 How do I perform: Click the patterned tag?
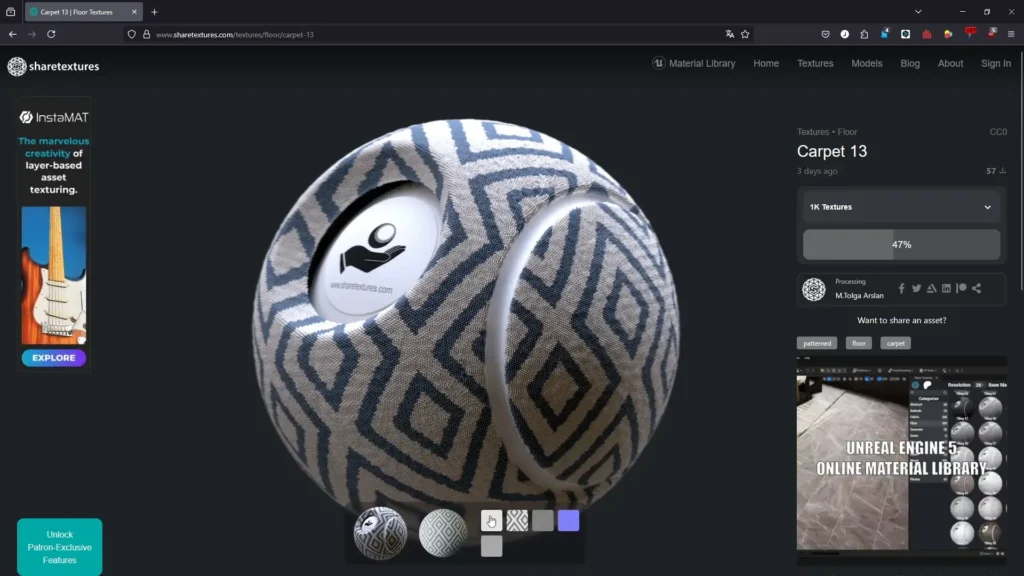pyautogui.click(x=817, y=343)
